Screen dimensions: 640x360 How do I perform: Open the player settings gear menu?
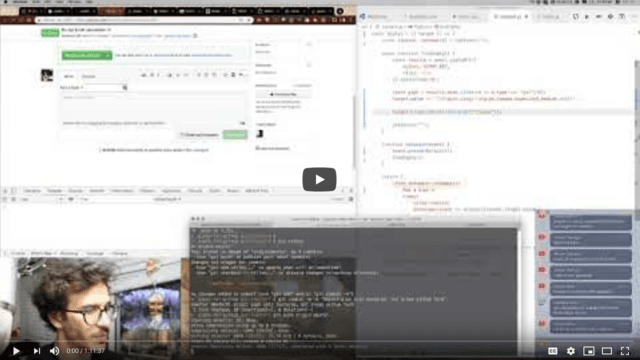click(571, 351)
